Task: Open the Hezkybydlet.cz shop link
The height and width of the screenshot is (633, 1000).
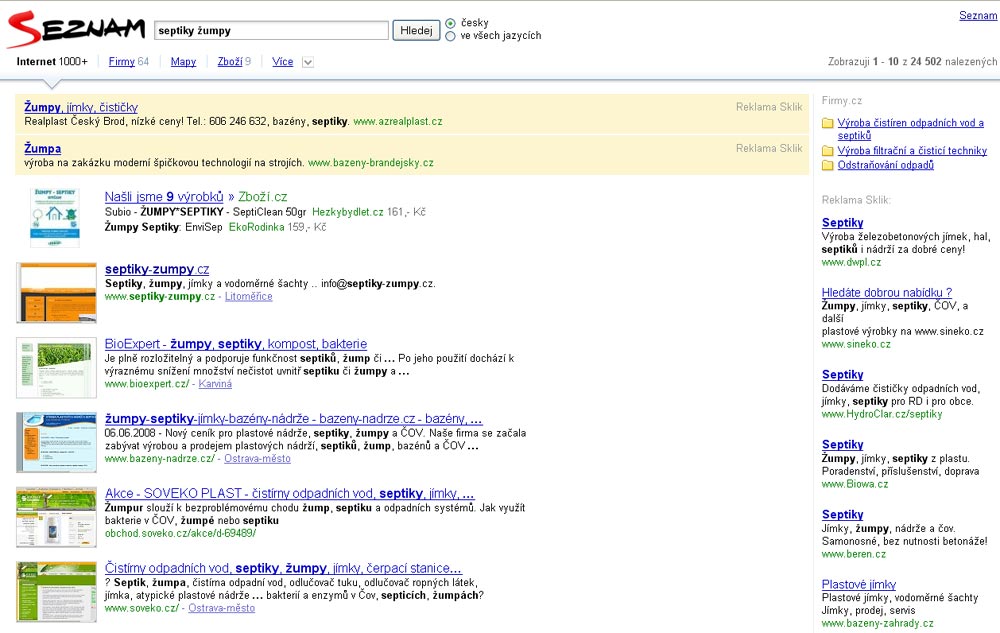Action: (348, 212)
